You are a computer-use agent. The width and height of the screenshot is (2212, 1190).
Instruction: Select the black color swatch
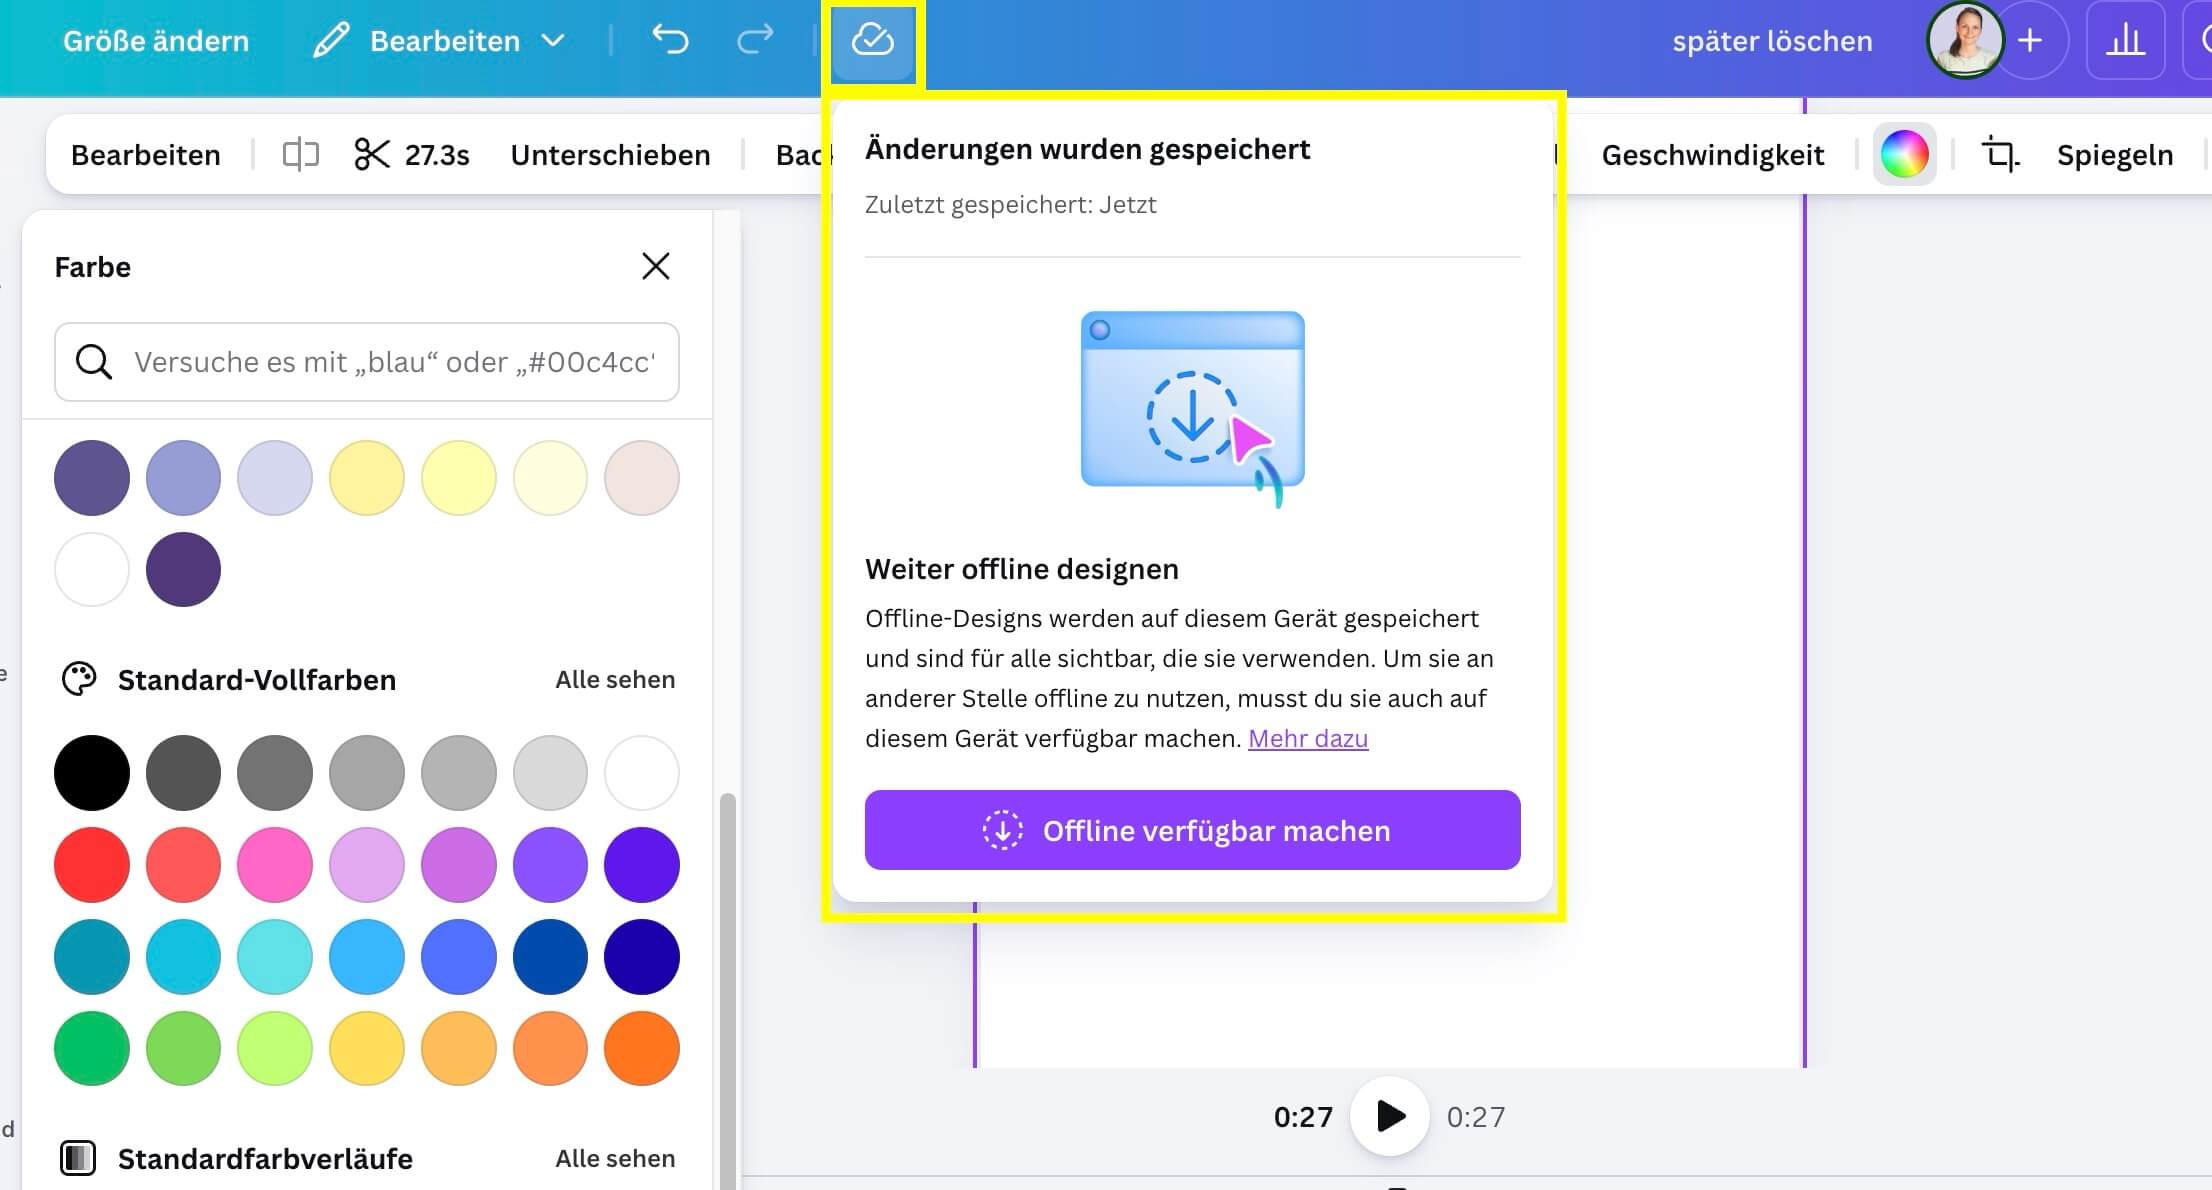pyautogui.click(x=92, y=773)
